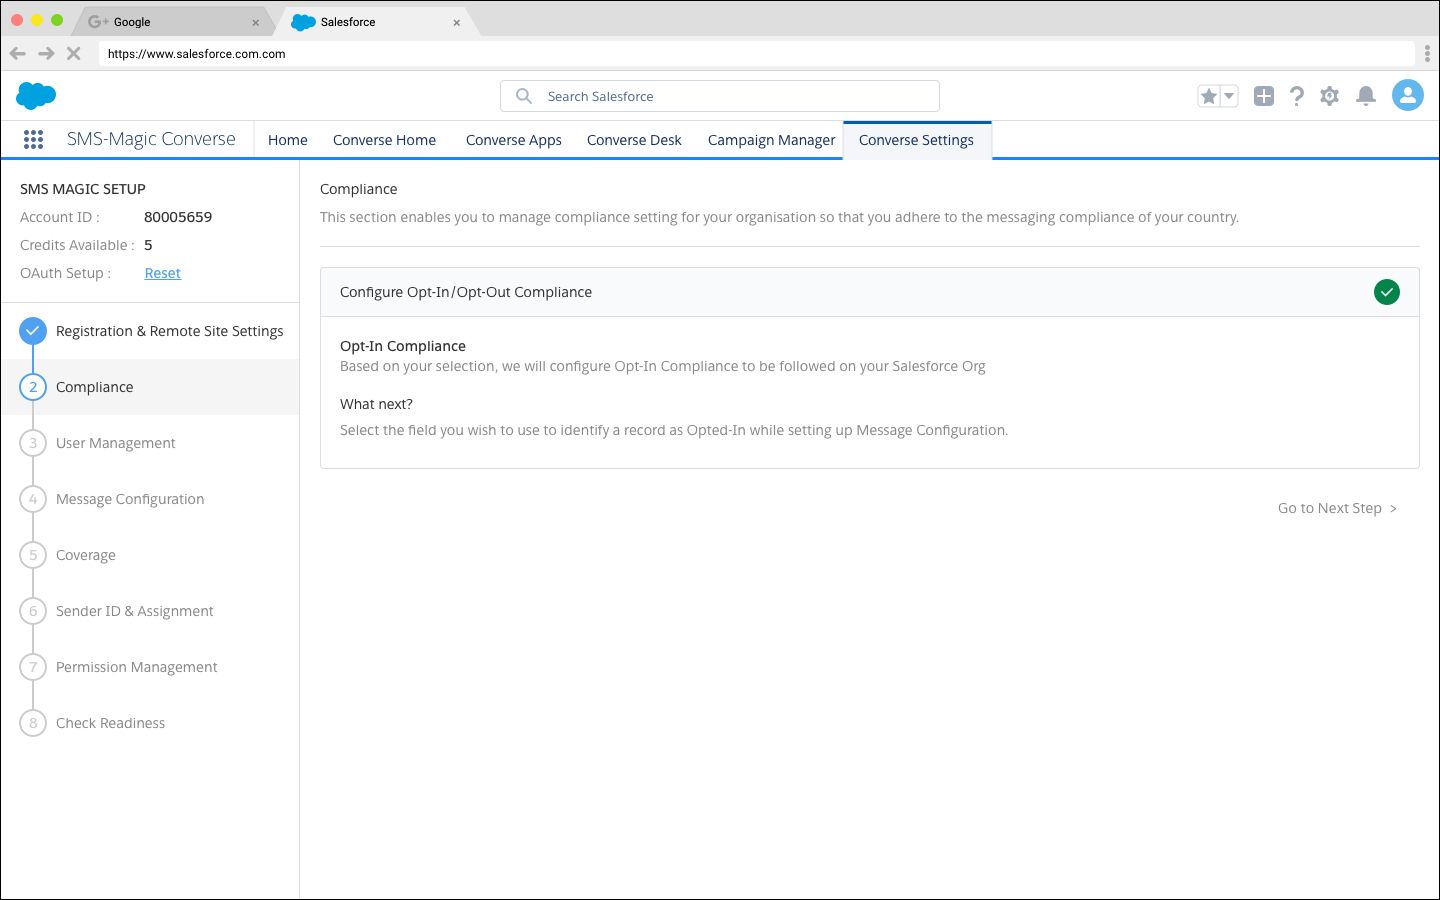Click the OAuth Setup Reset link
Viewport: 1440px width, 900px height.
[162, 273]
